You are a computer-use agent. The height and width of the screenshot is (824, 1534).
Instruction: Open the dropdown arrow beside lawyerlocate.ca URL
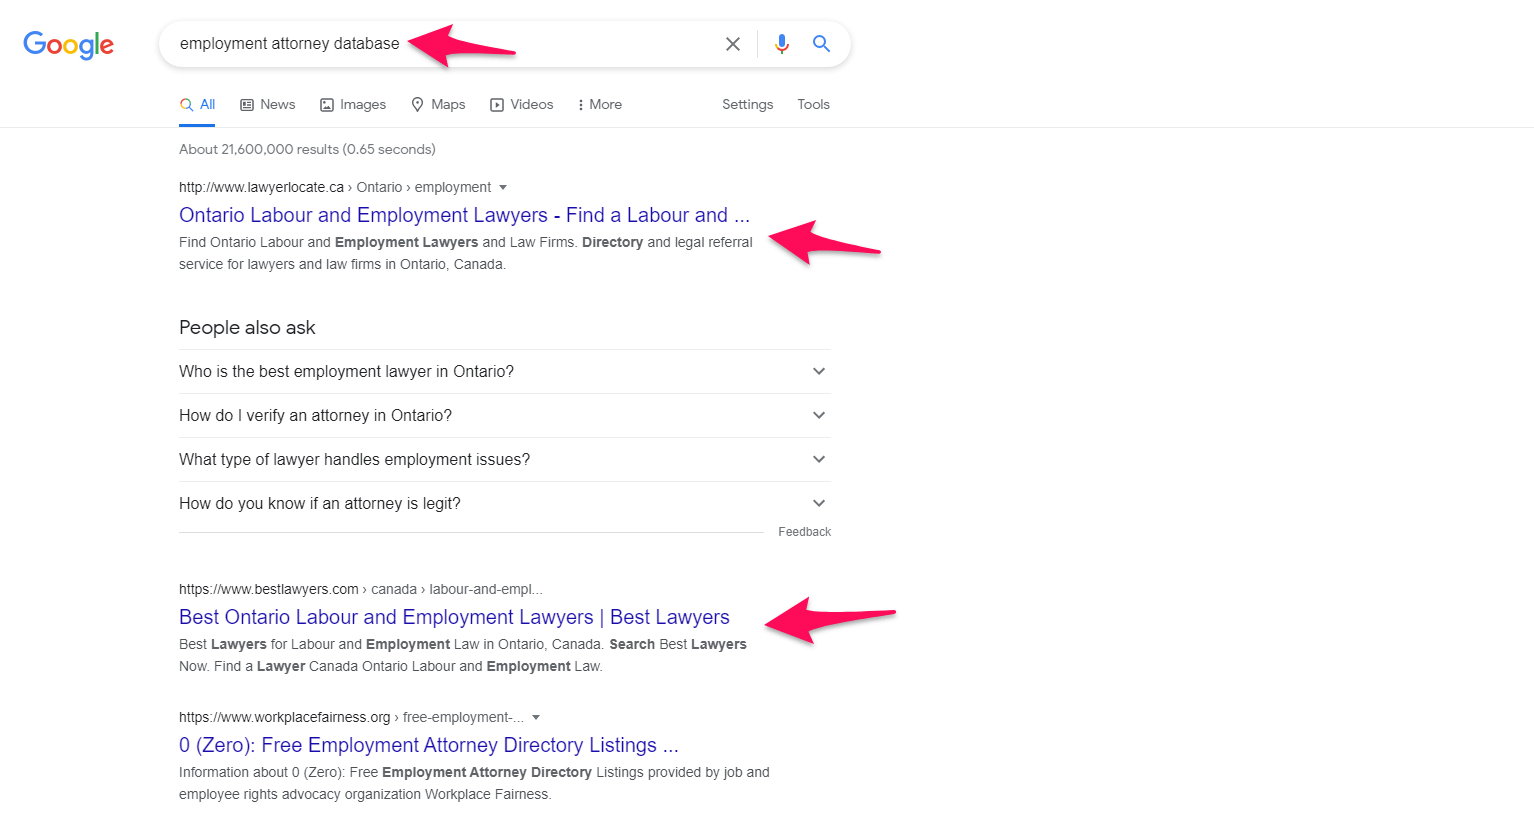coord(504,187)
